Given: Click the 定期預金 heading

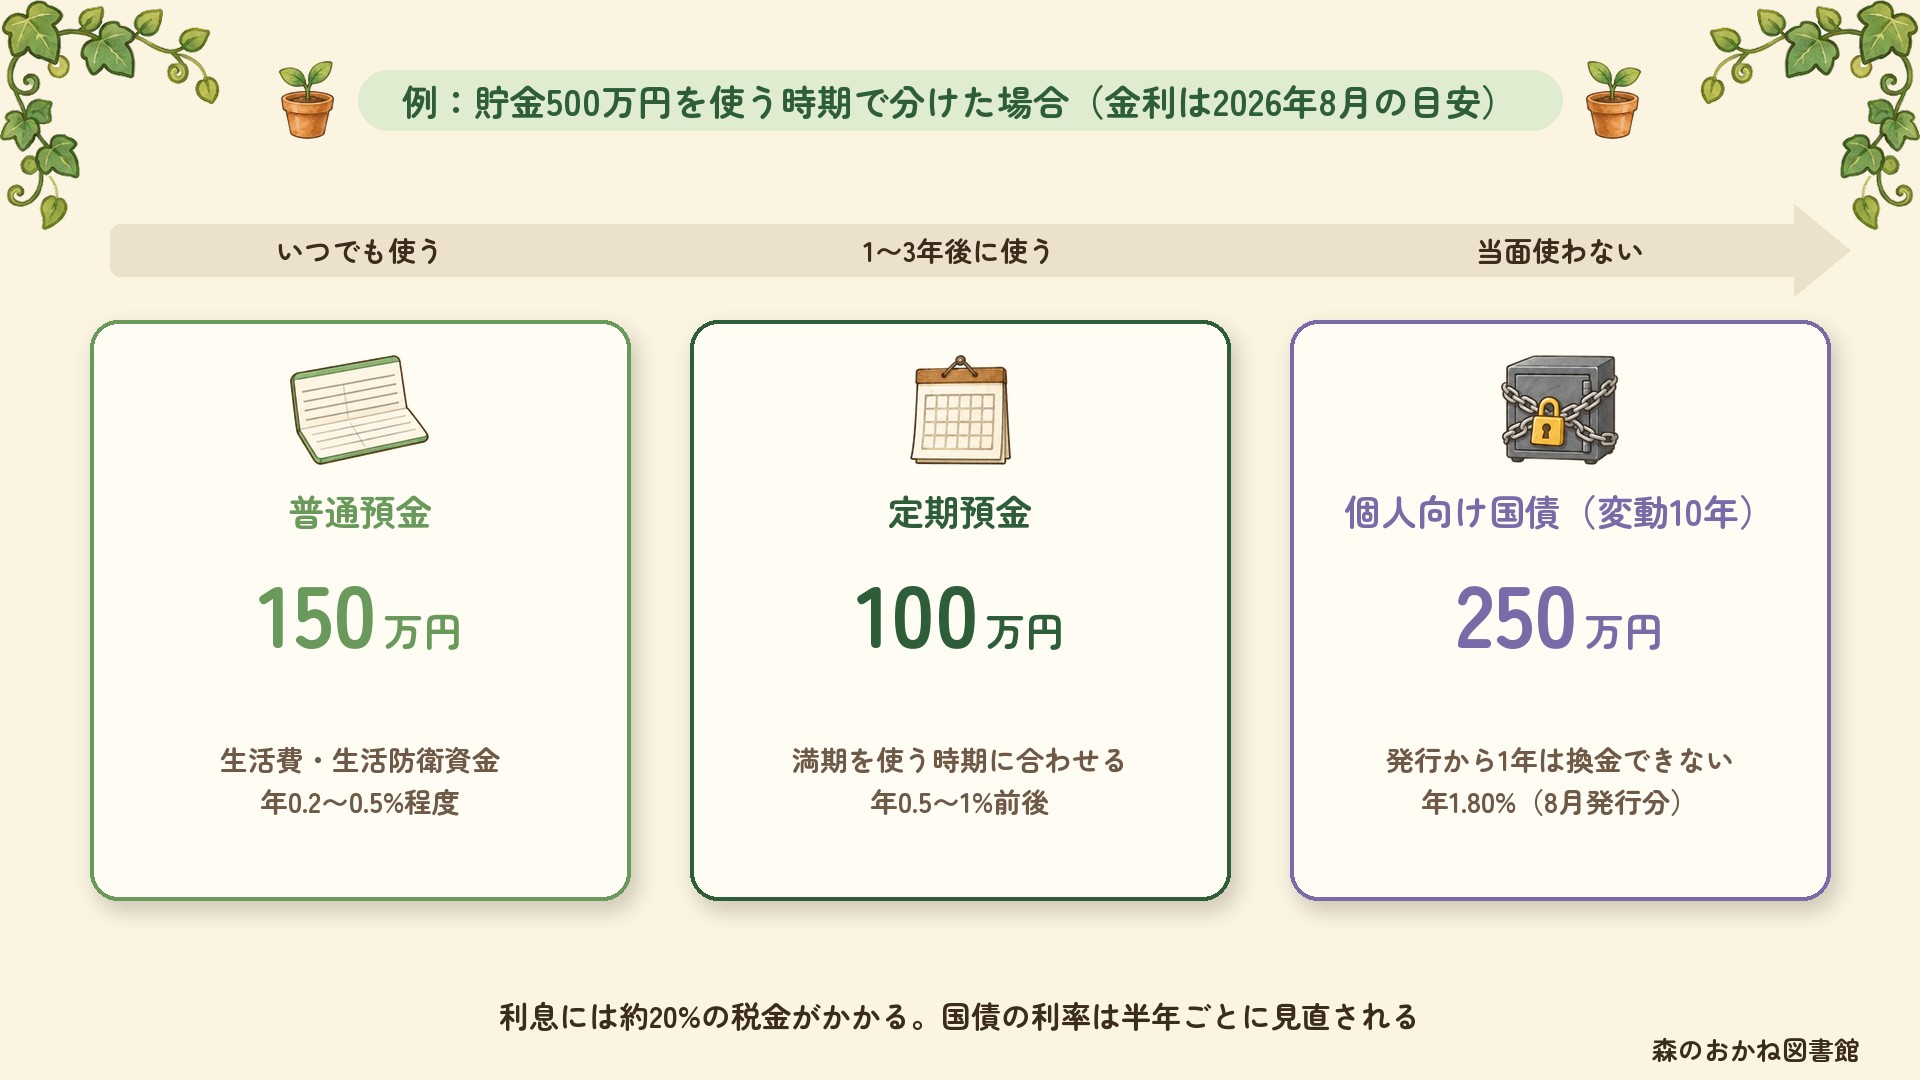Looking at the screenshot, I should pyautogui.click(x=960, y=513).
